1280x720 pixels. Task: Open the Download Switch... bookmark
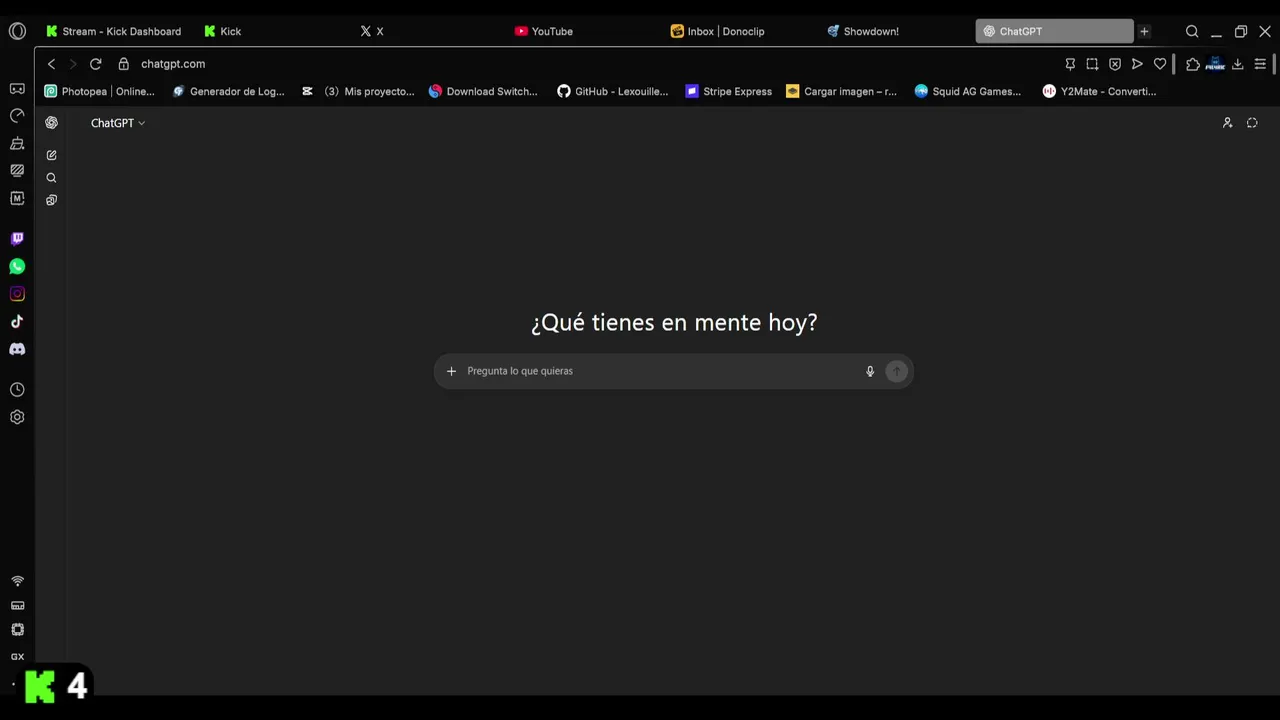click(483, 91)
